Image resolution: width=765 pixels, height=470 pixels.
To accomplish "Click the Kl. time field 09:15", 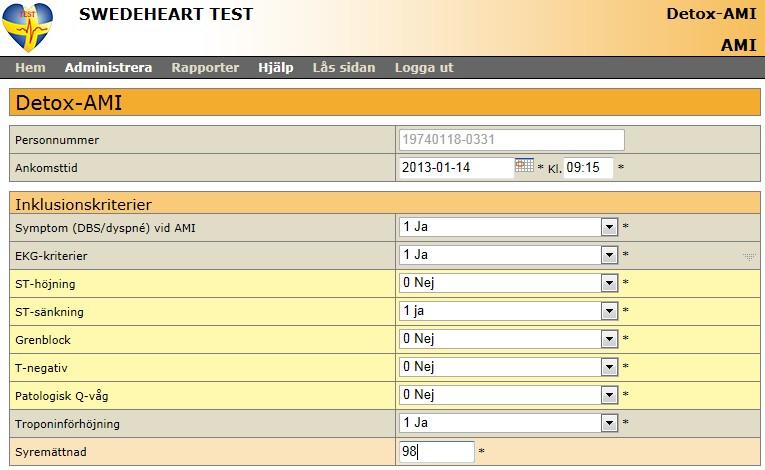I will (x=588, y=167).
